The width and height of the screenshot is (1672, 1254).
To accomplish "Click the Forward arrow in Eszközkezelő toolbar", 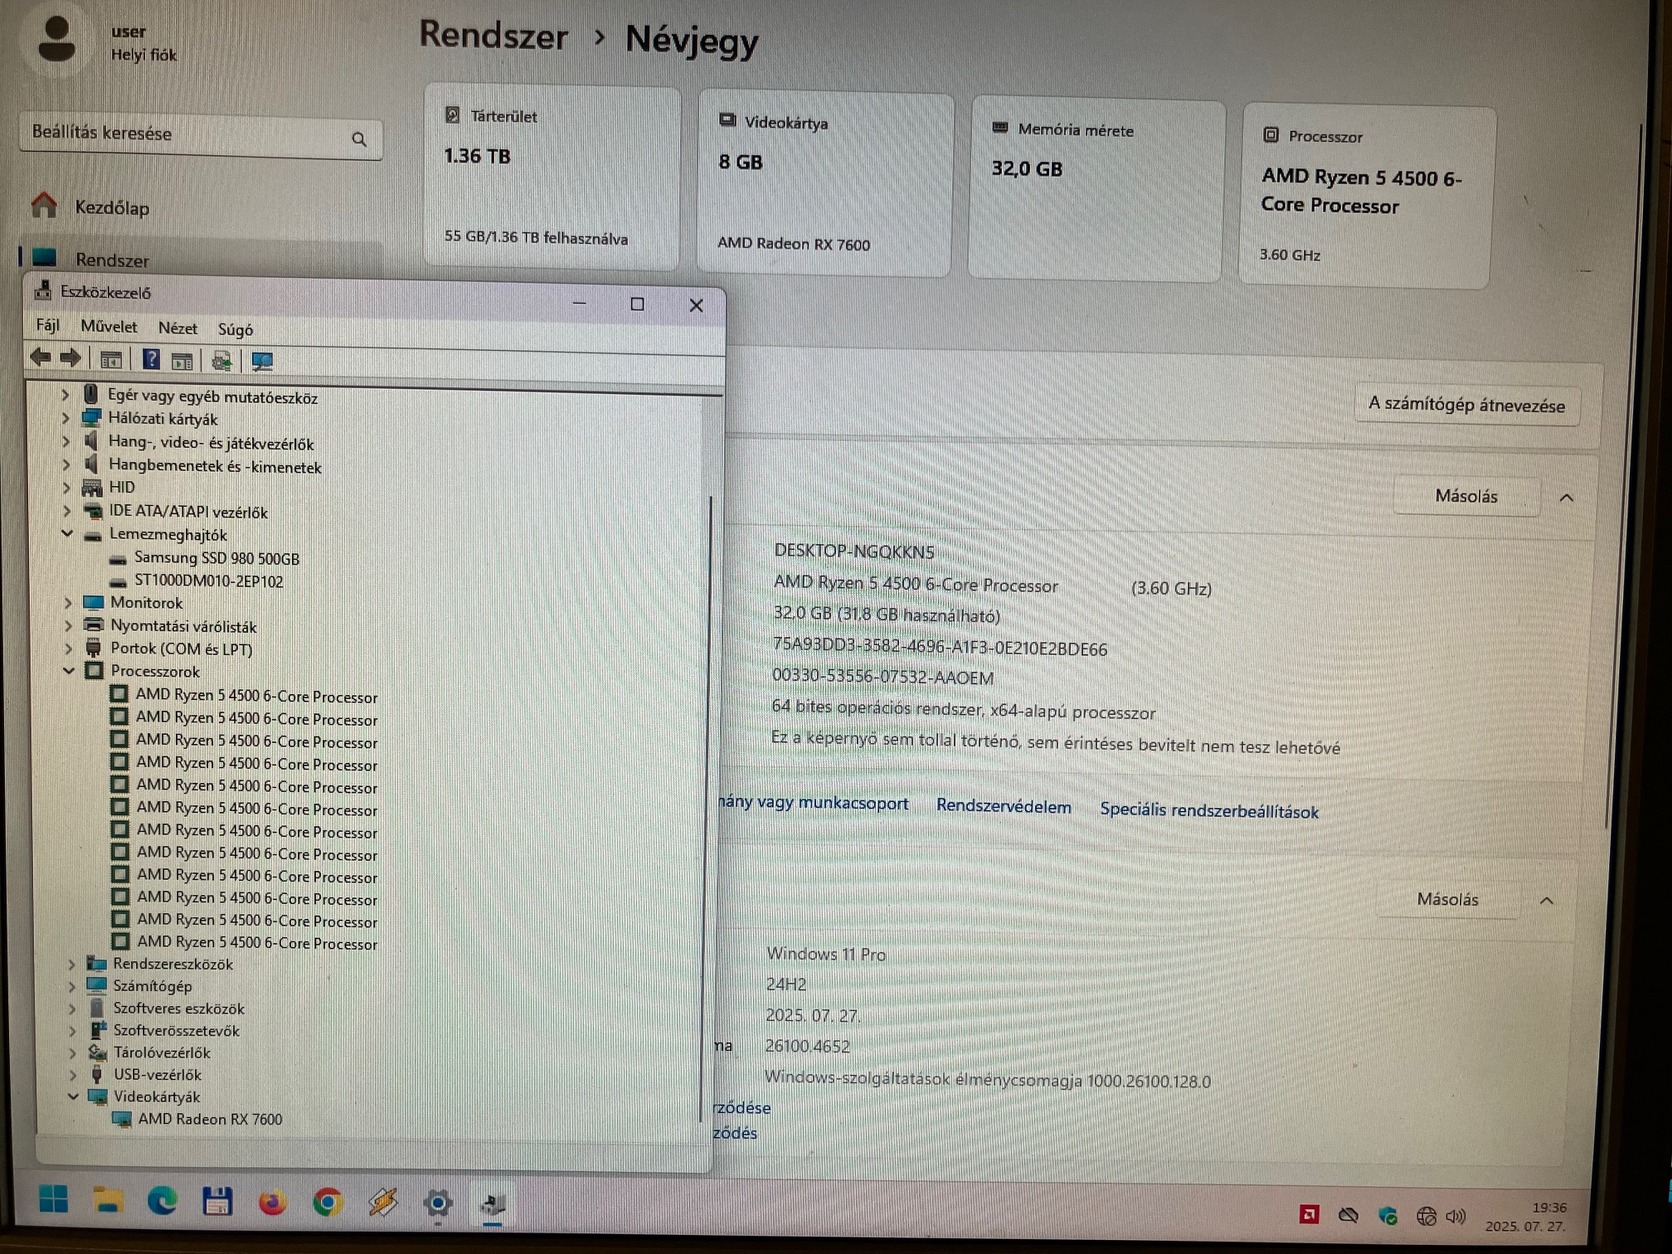I will click(70, 358).
